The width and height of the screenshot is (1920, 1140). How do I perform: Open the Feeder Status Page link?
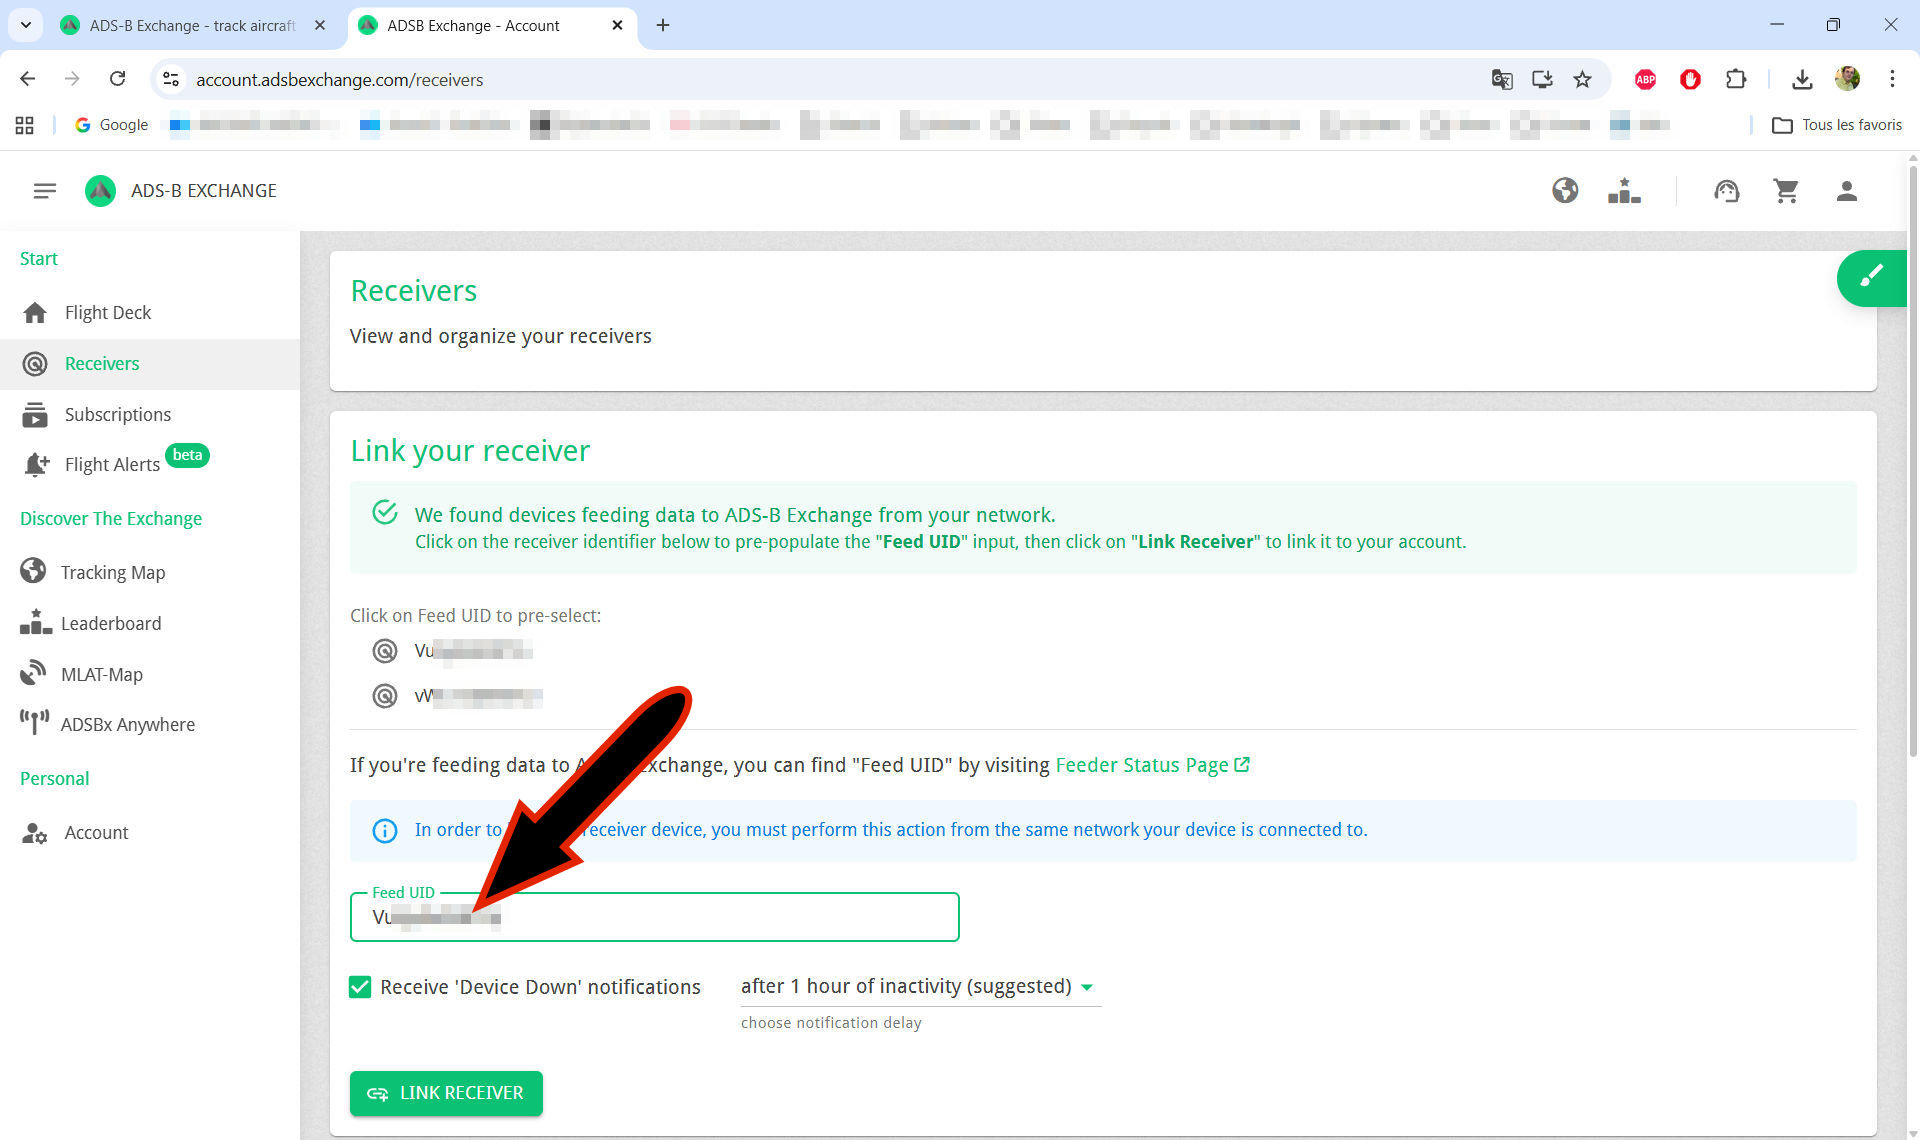(1152, 765)
